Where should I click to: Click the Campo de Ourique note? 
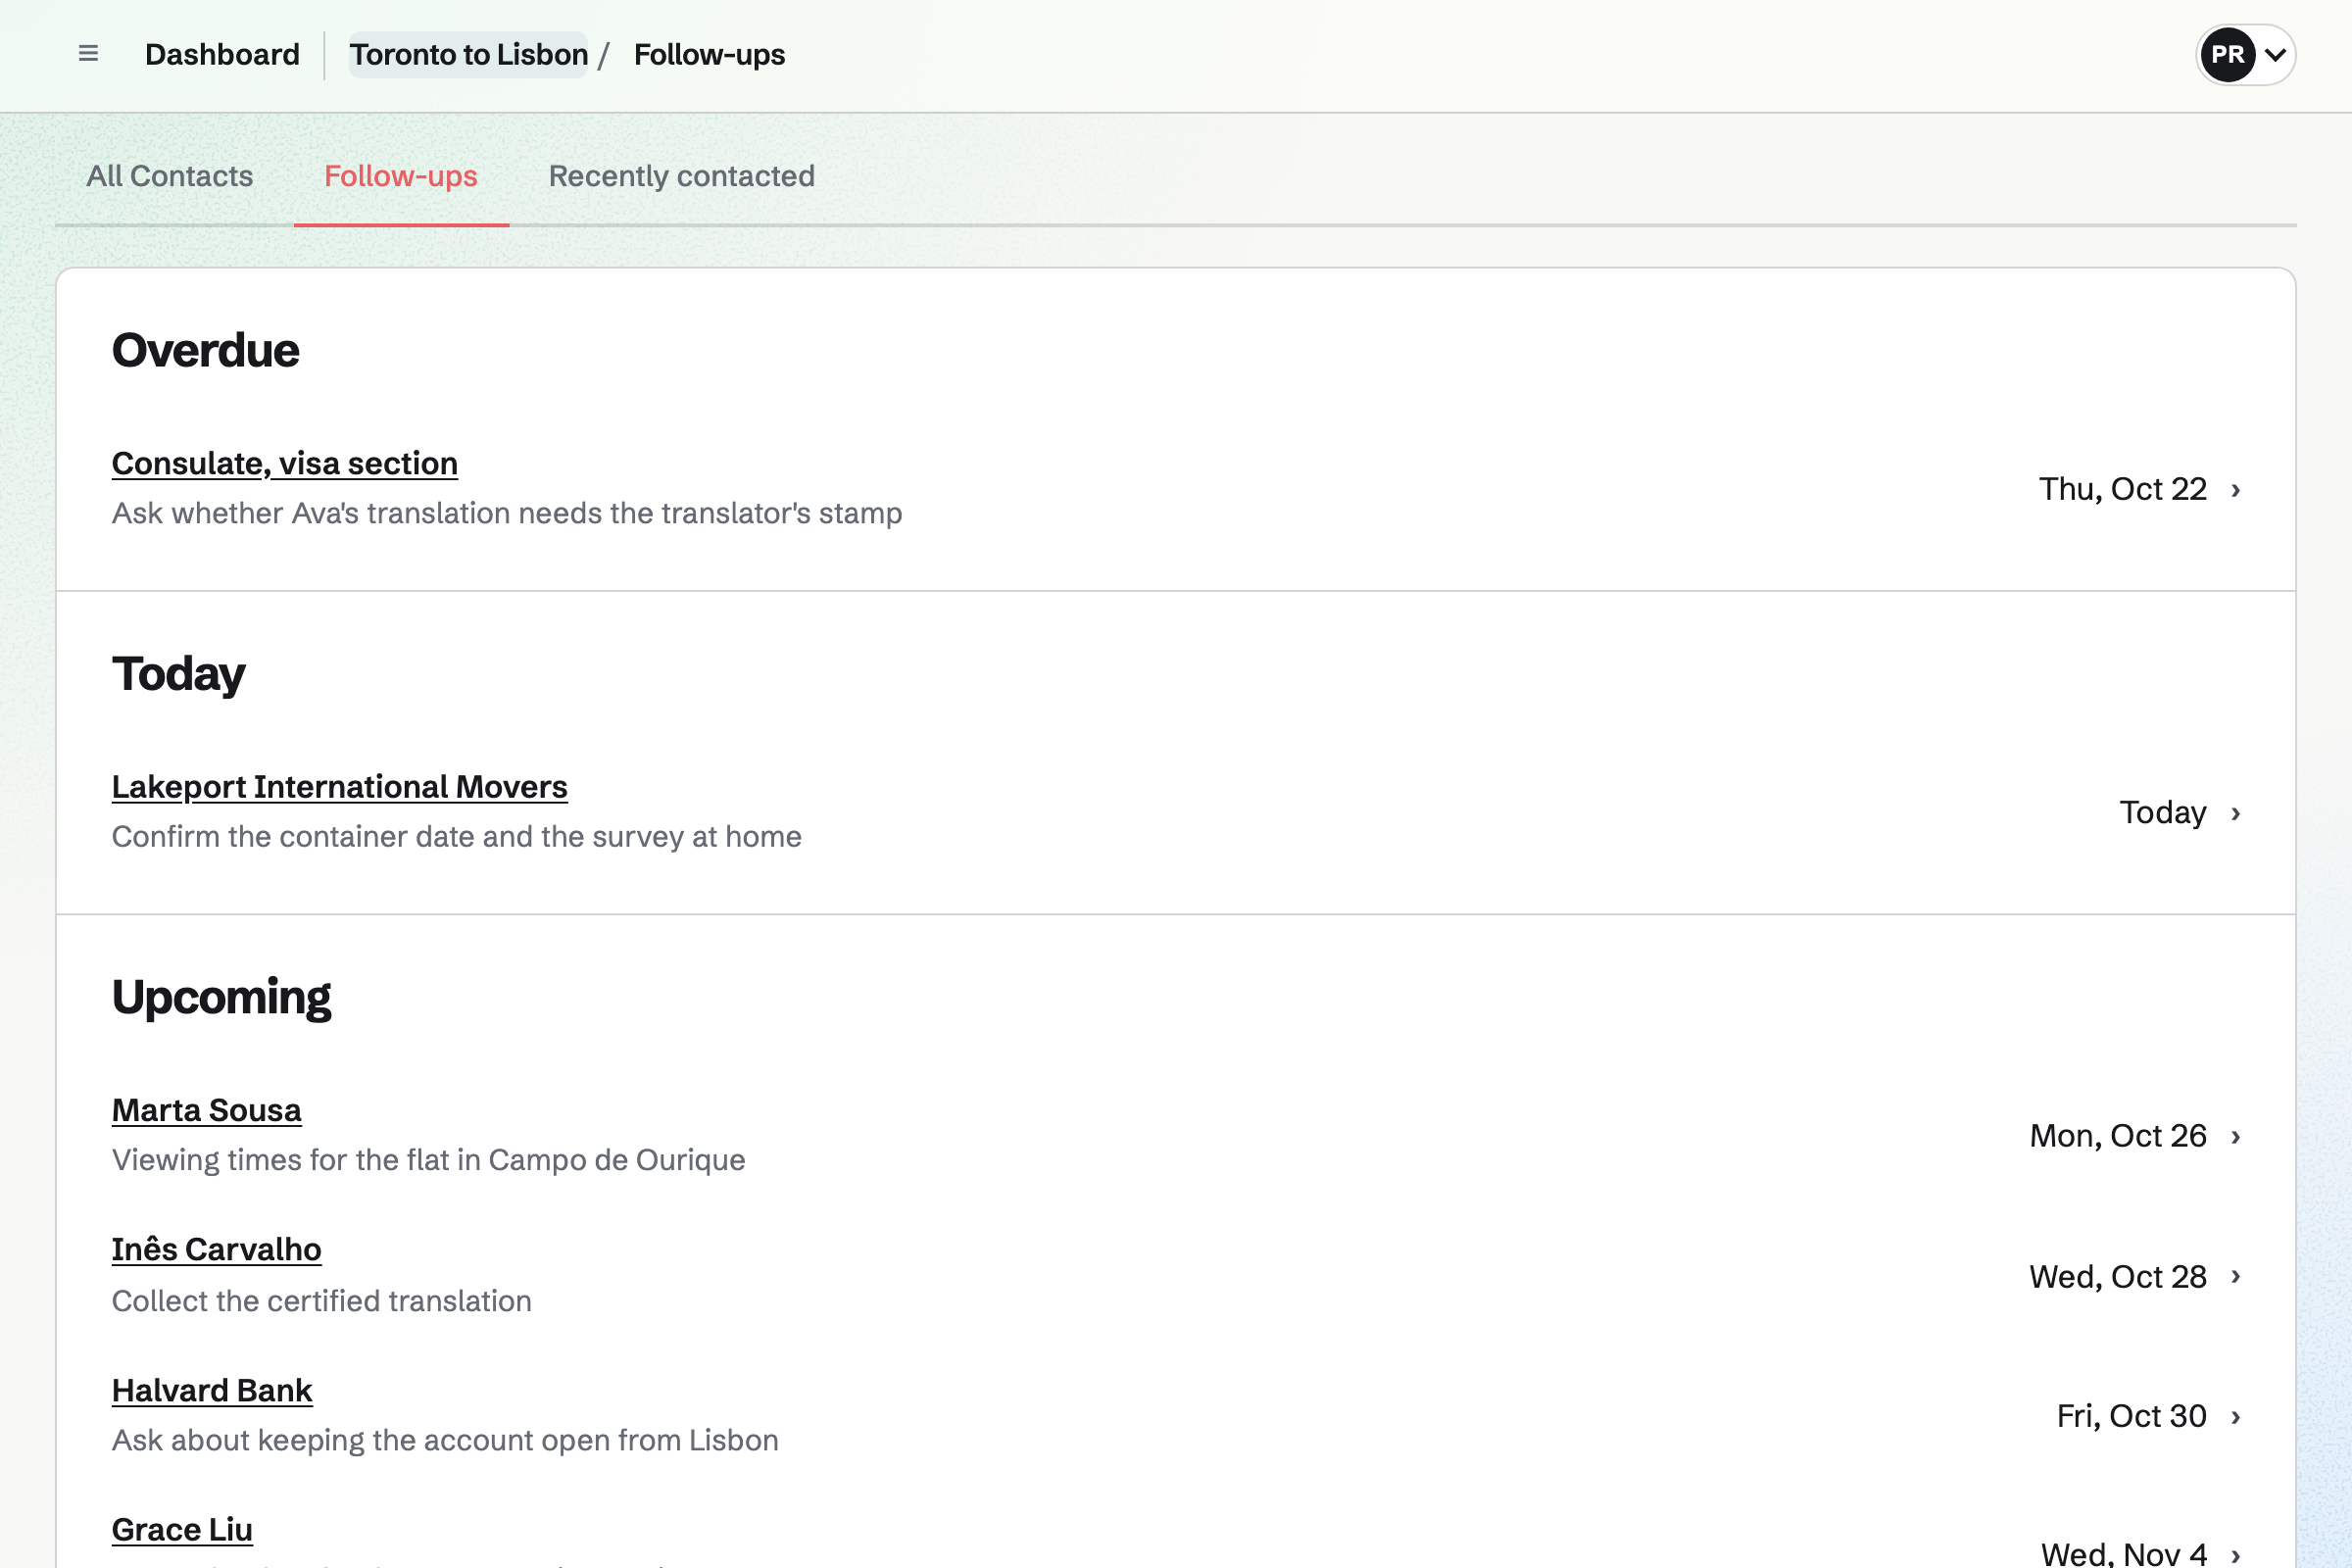(x=429, y=1160)
